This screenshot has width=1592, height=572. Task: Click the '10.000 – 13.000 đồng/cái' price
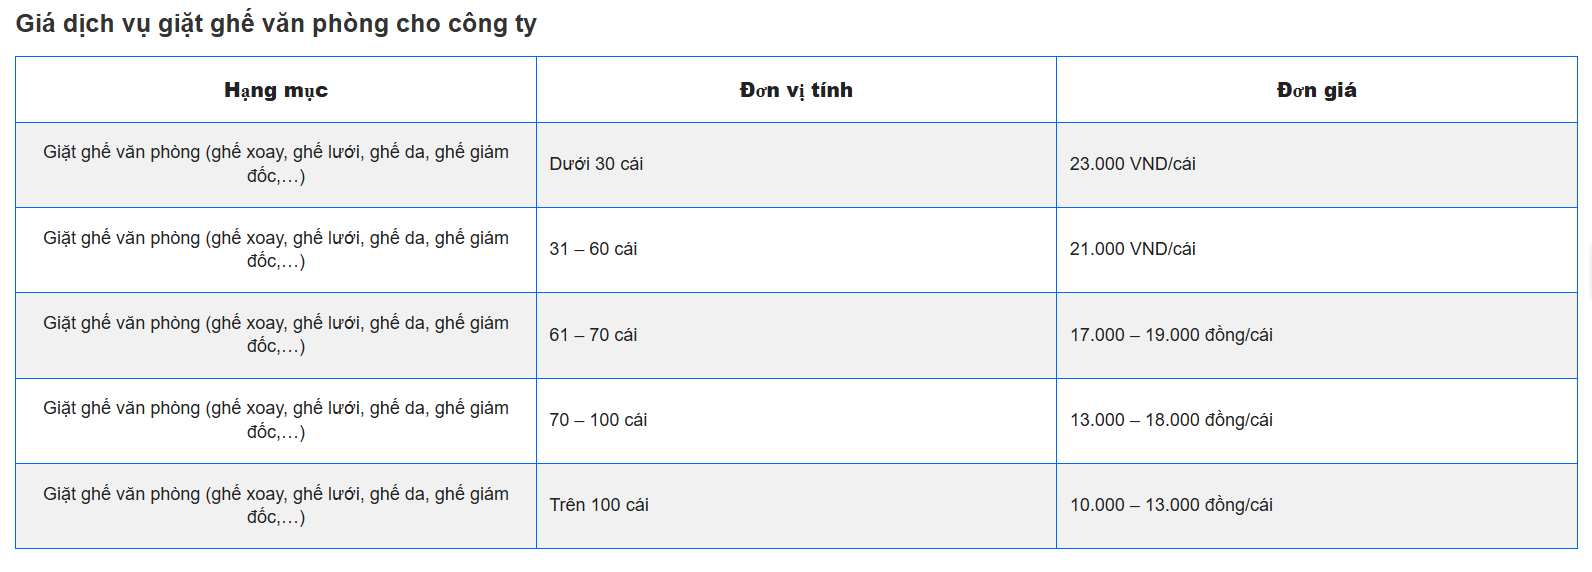pos(1171,505)
